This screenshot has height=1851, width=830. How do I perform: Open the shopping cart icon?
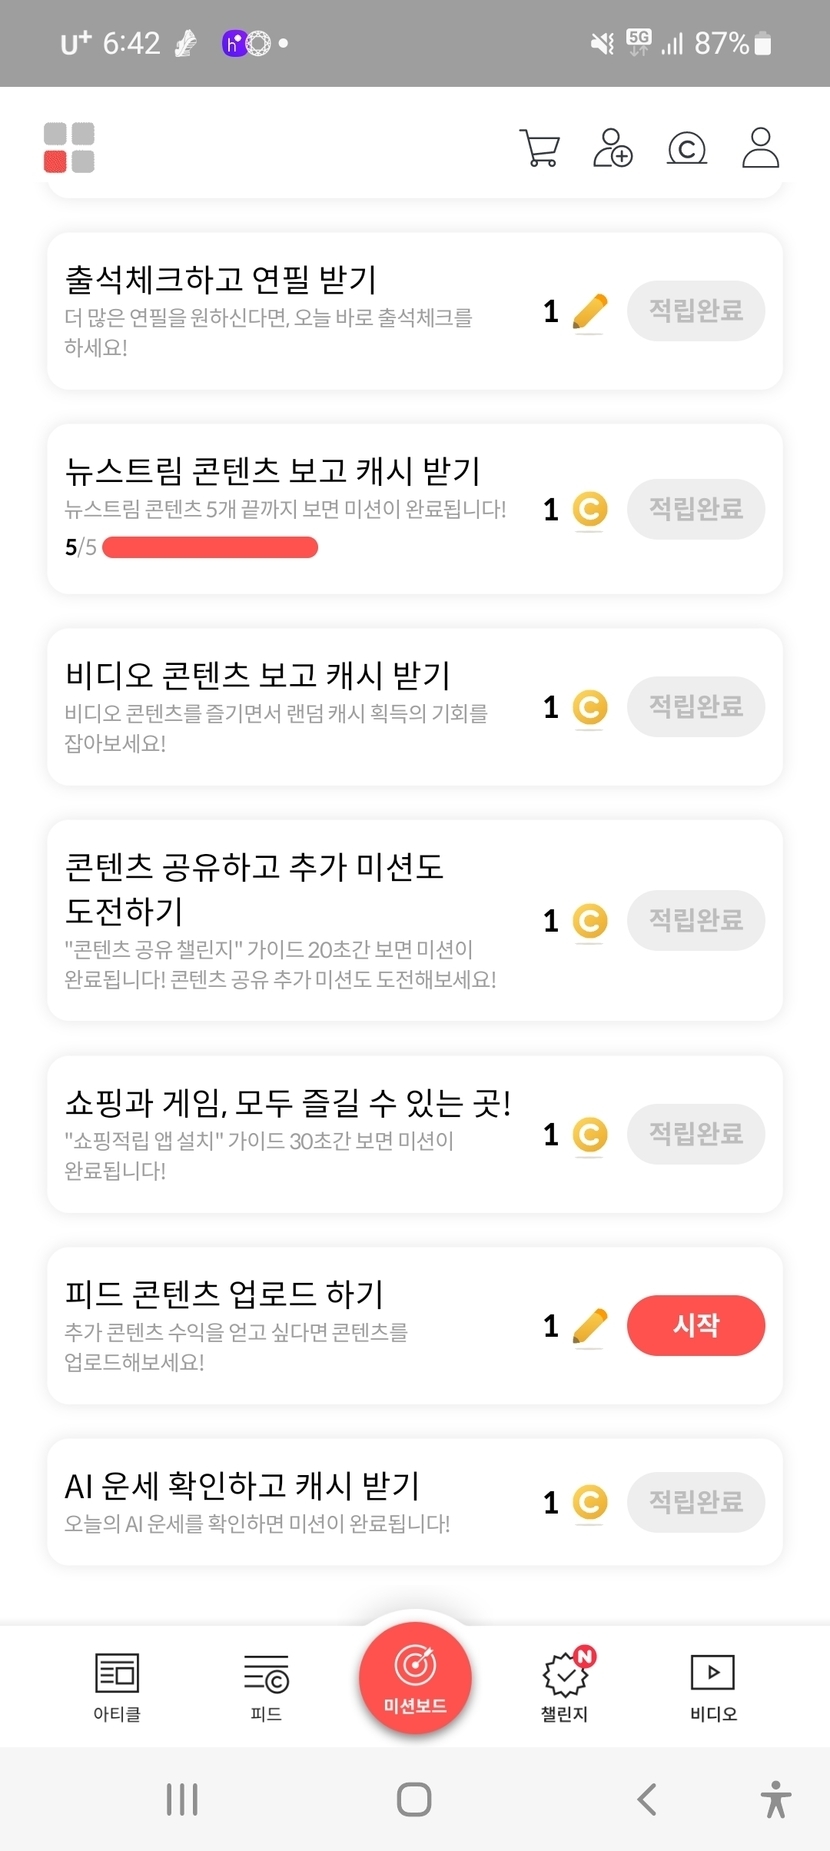pos(540,148)
